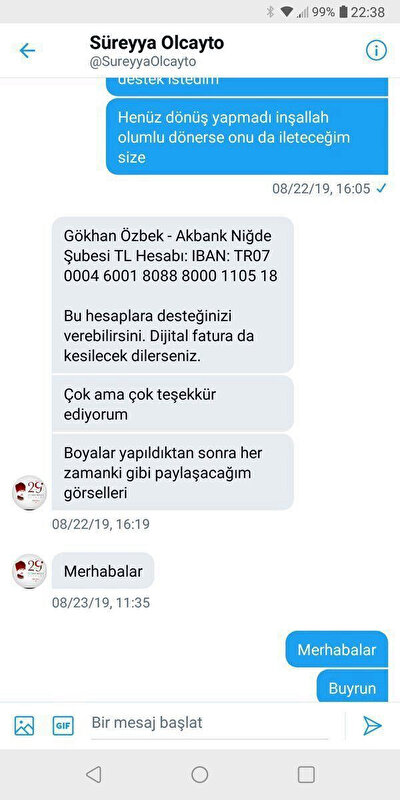
Task: Focus the 'Bir mesaj başlat' input field
Action: point(209,723)
